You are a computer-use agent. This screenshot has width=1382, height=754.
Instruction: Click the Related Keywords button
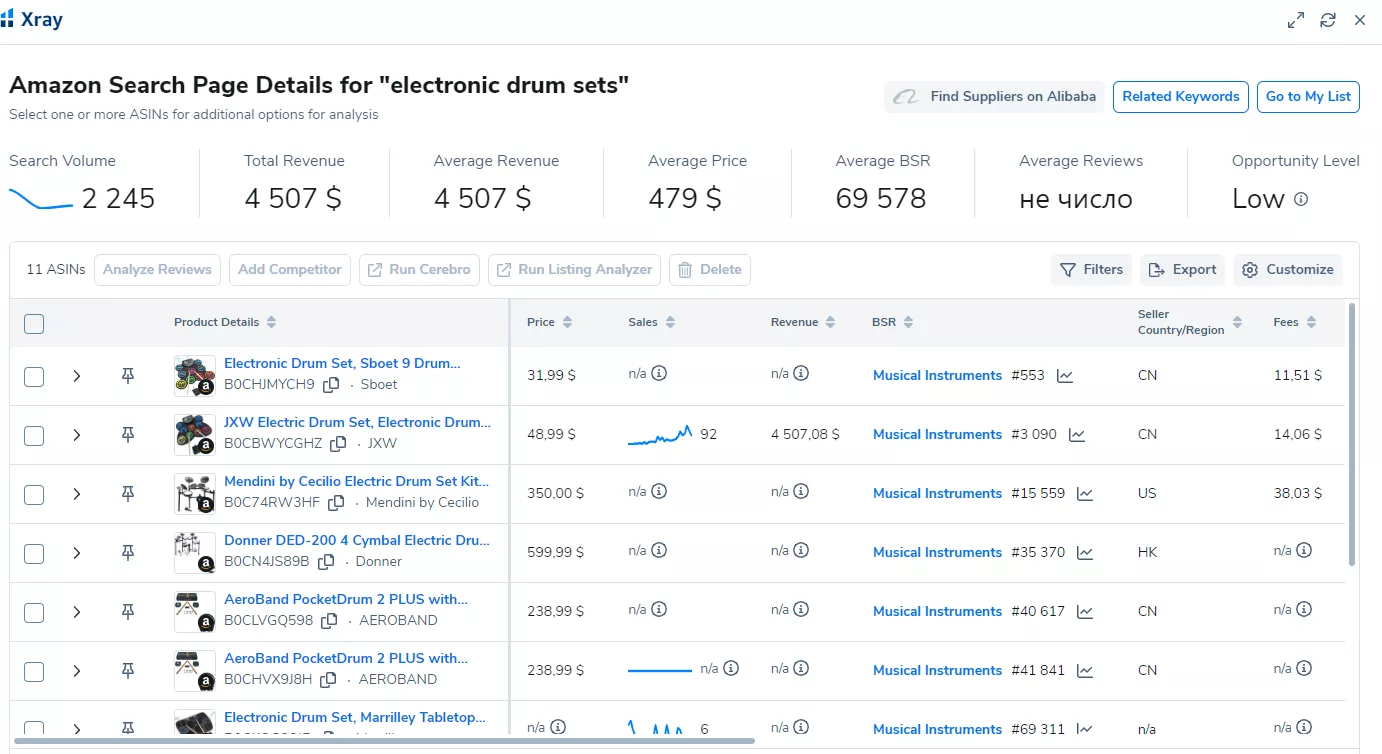1181,97
